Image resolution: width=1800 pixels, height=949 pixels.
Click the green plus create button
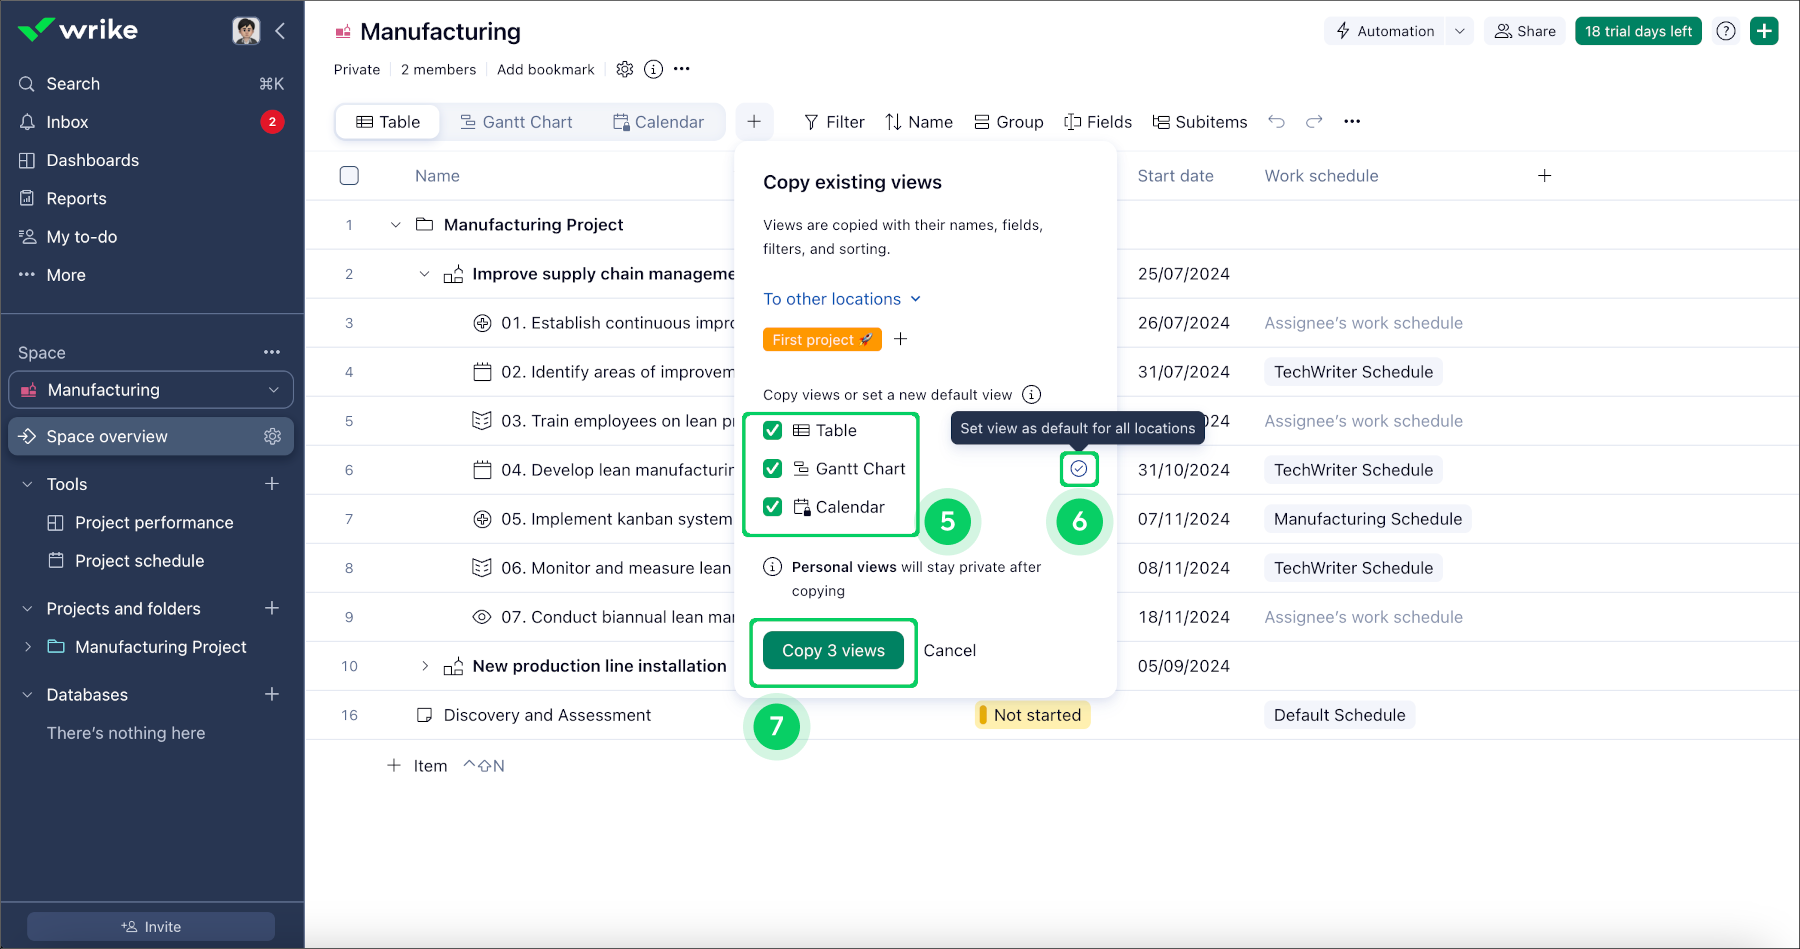[1764, 31]
